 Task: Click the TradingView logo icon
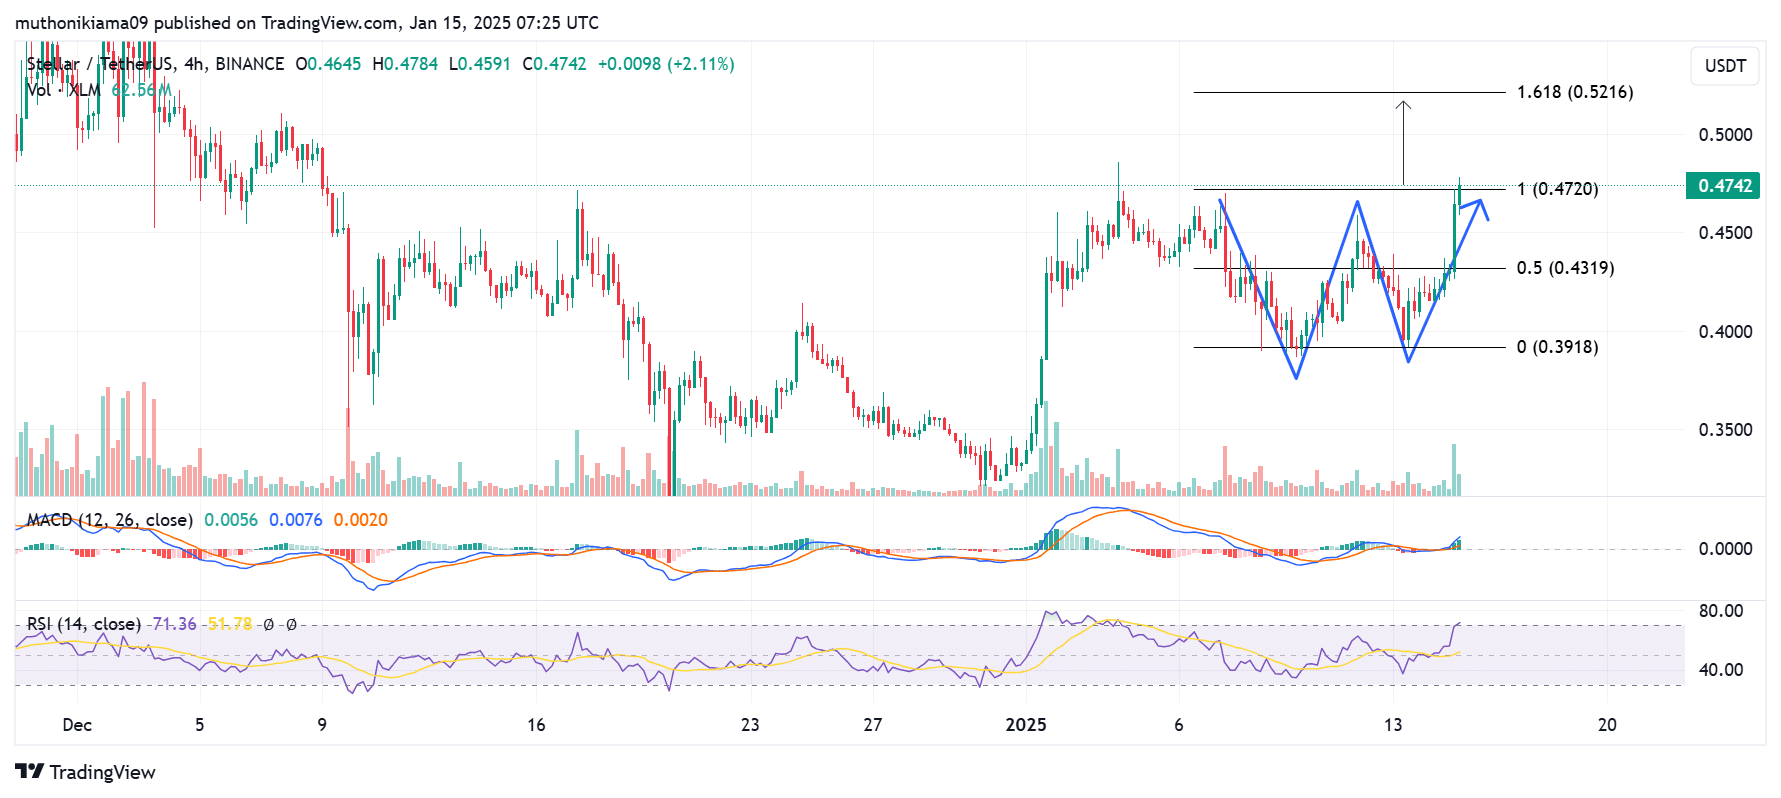(29, 772)
